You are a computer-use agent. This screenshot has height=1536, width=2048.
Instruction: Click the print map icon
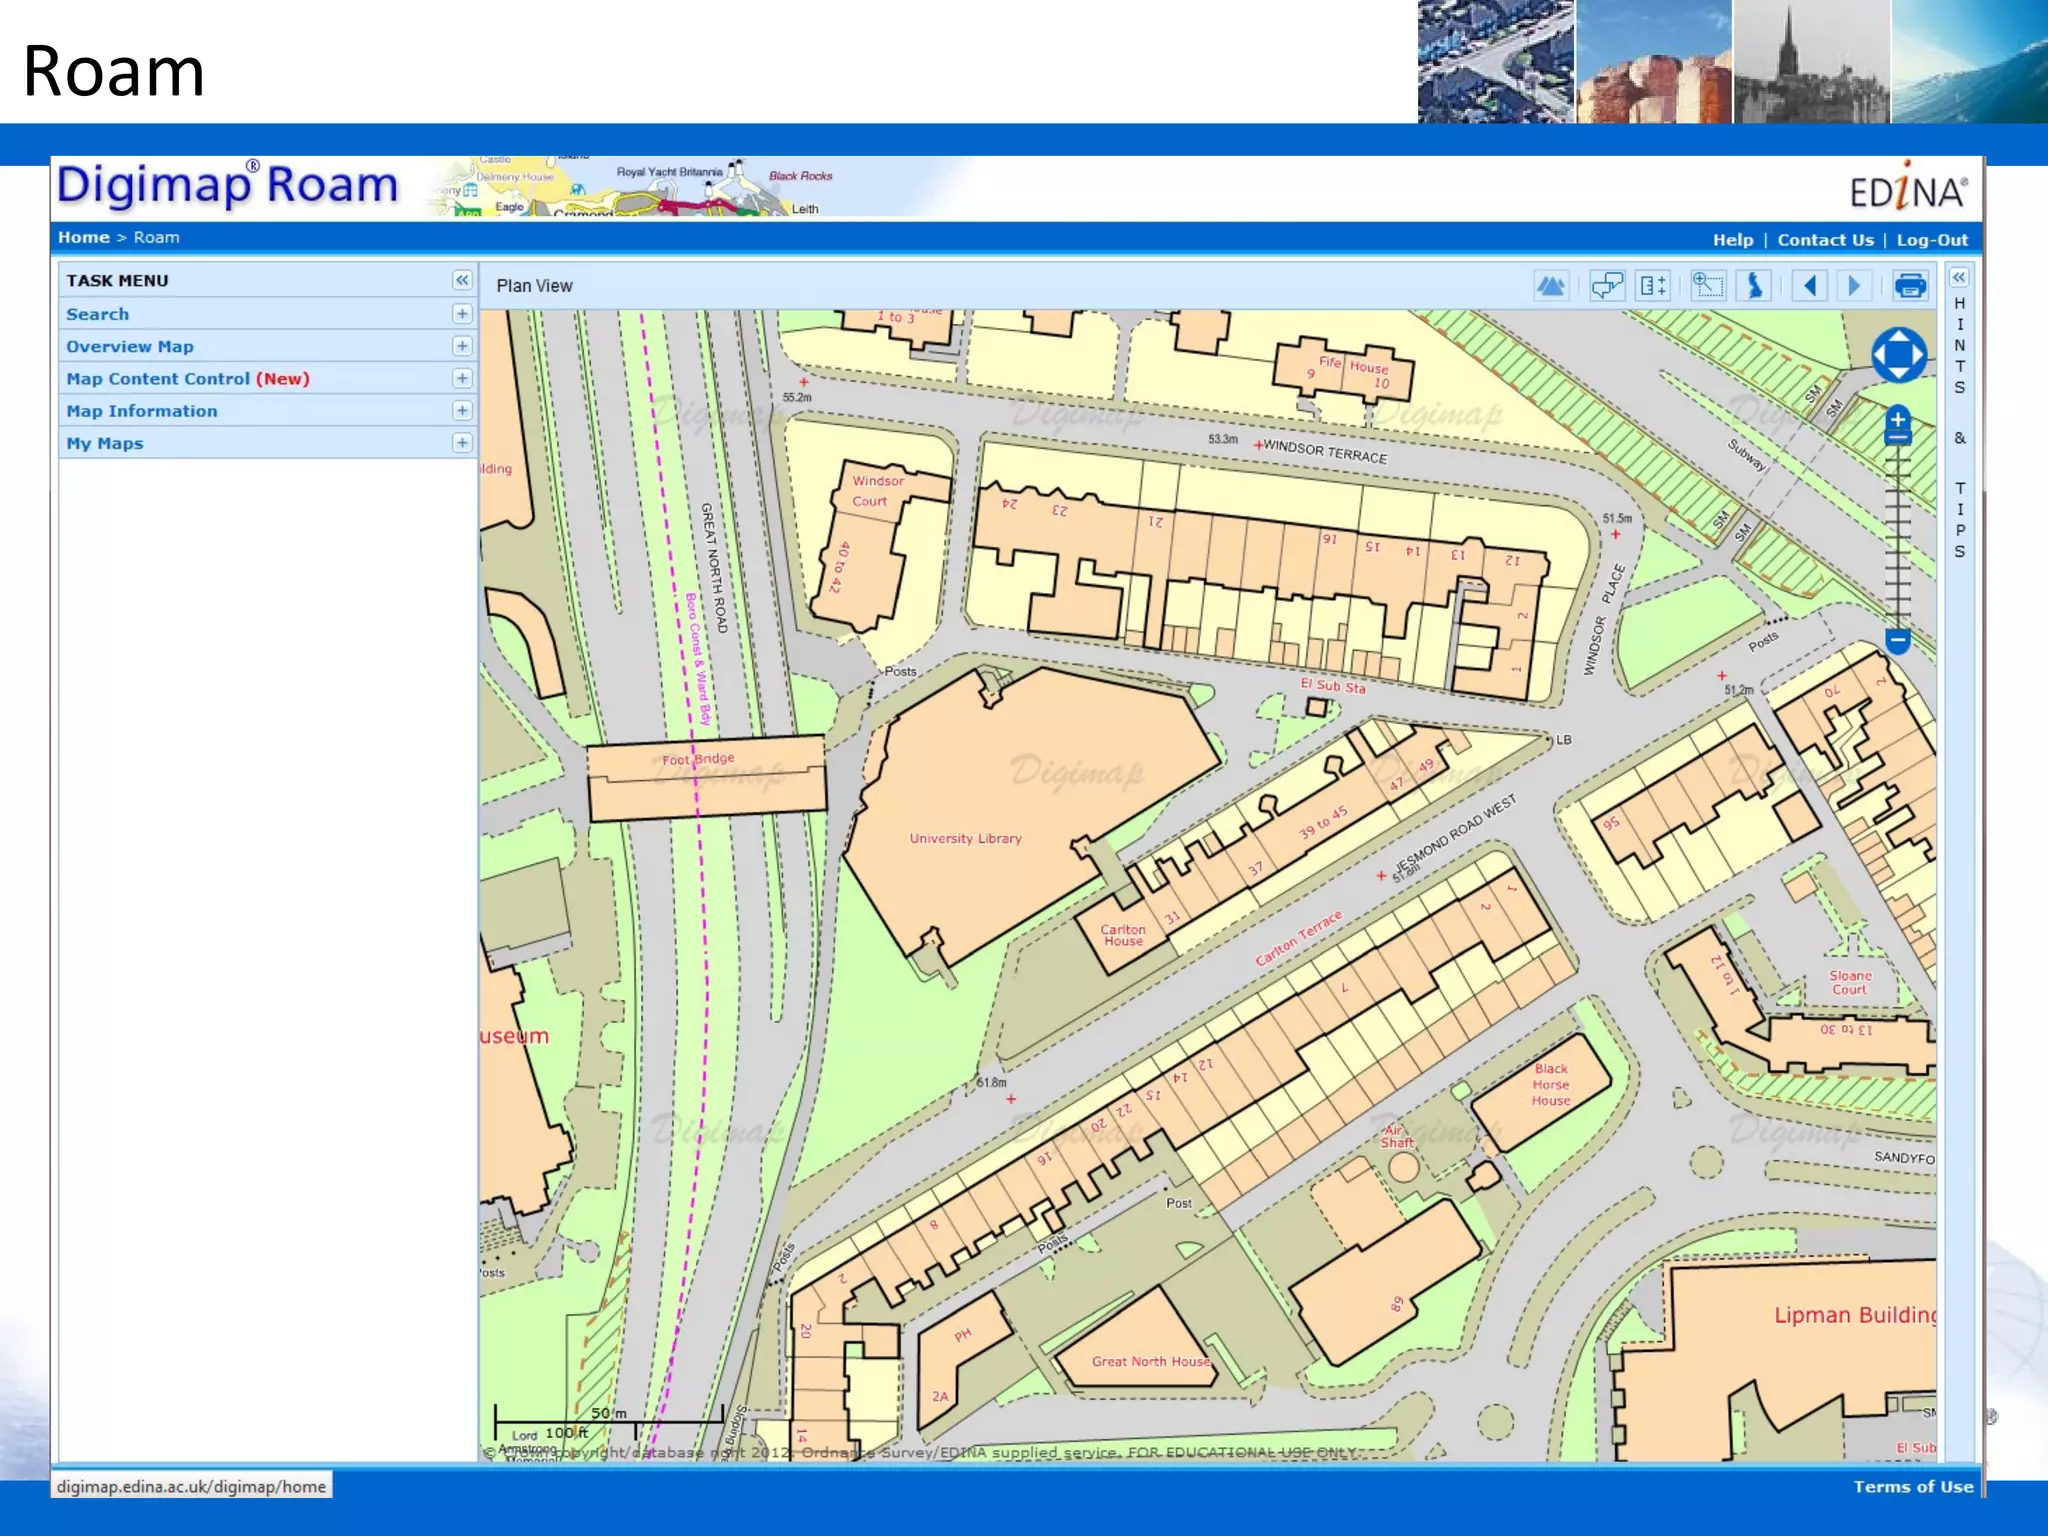(x=1910, y=286)
